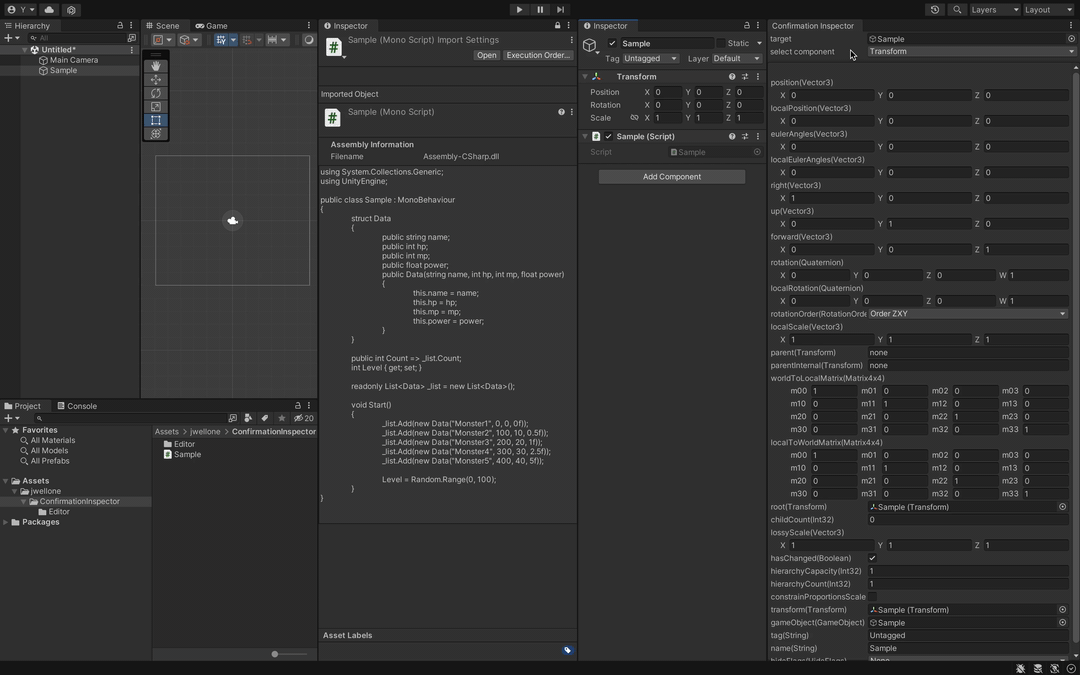Toggle the Static checkbox
The height and width of the screenshot is (675, 1080).
(x=720, y=43)
